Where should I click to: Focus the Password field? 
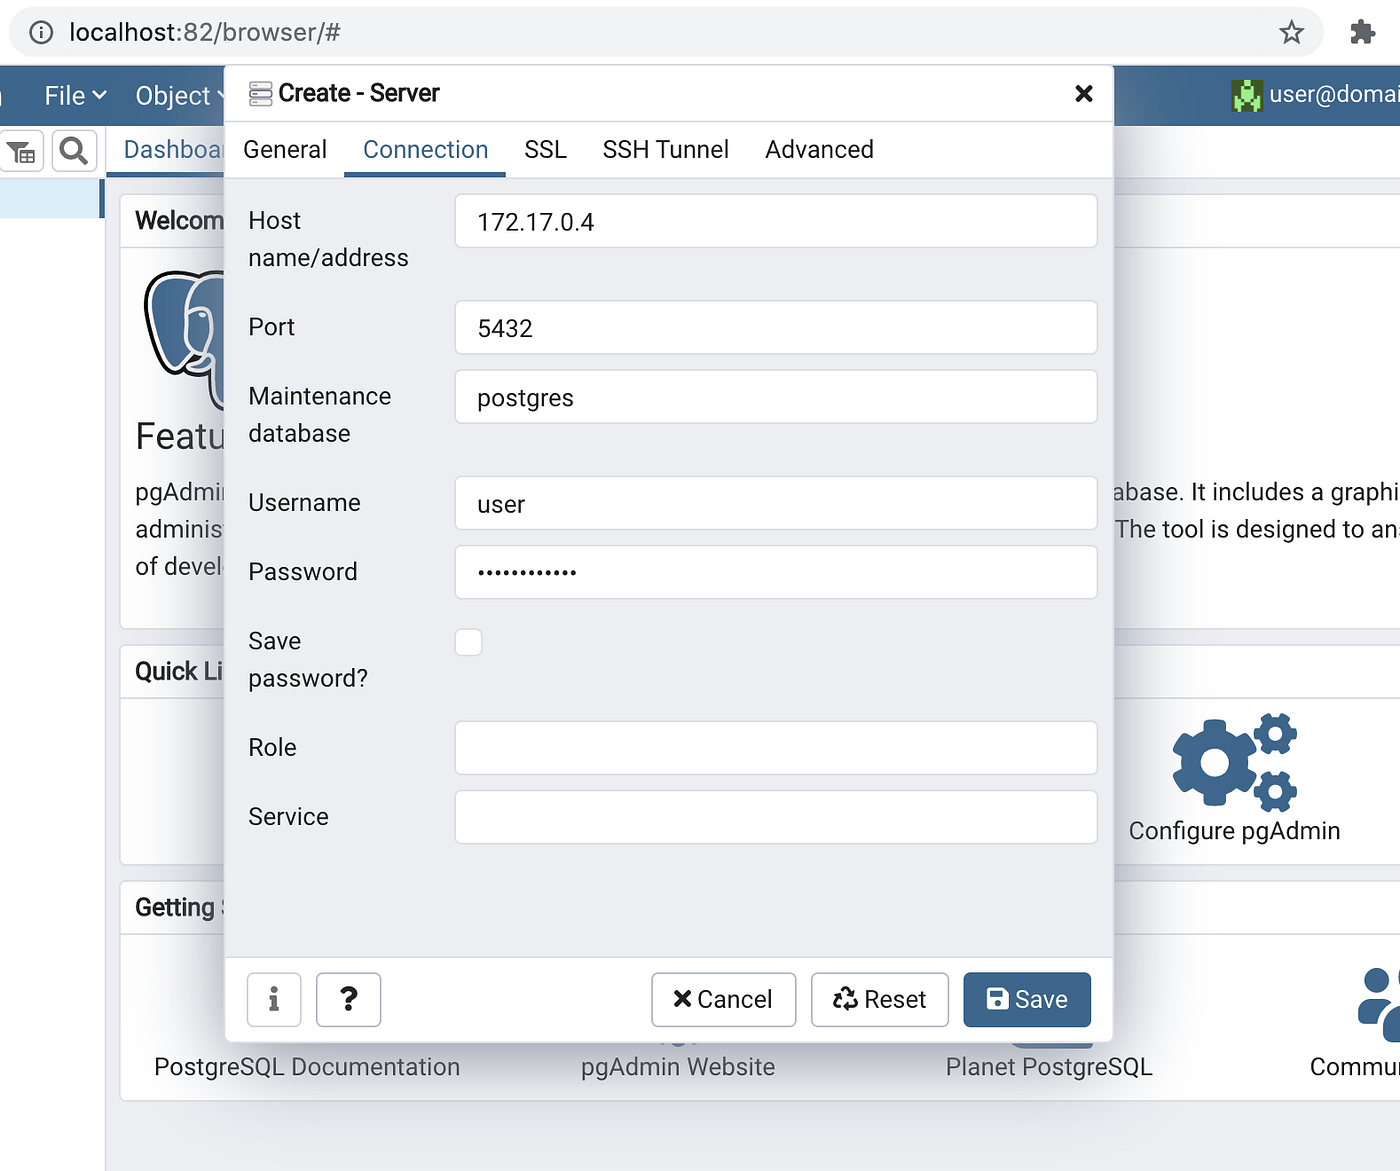pyautogui.click(x=776, y=572)
